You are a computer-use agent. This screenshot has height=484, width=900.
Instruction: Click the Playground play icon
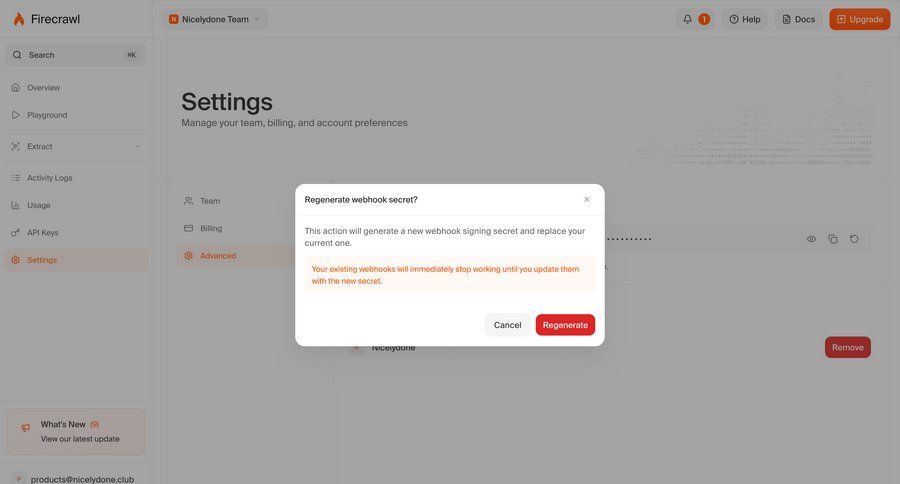pos(15,115)
